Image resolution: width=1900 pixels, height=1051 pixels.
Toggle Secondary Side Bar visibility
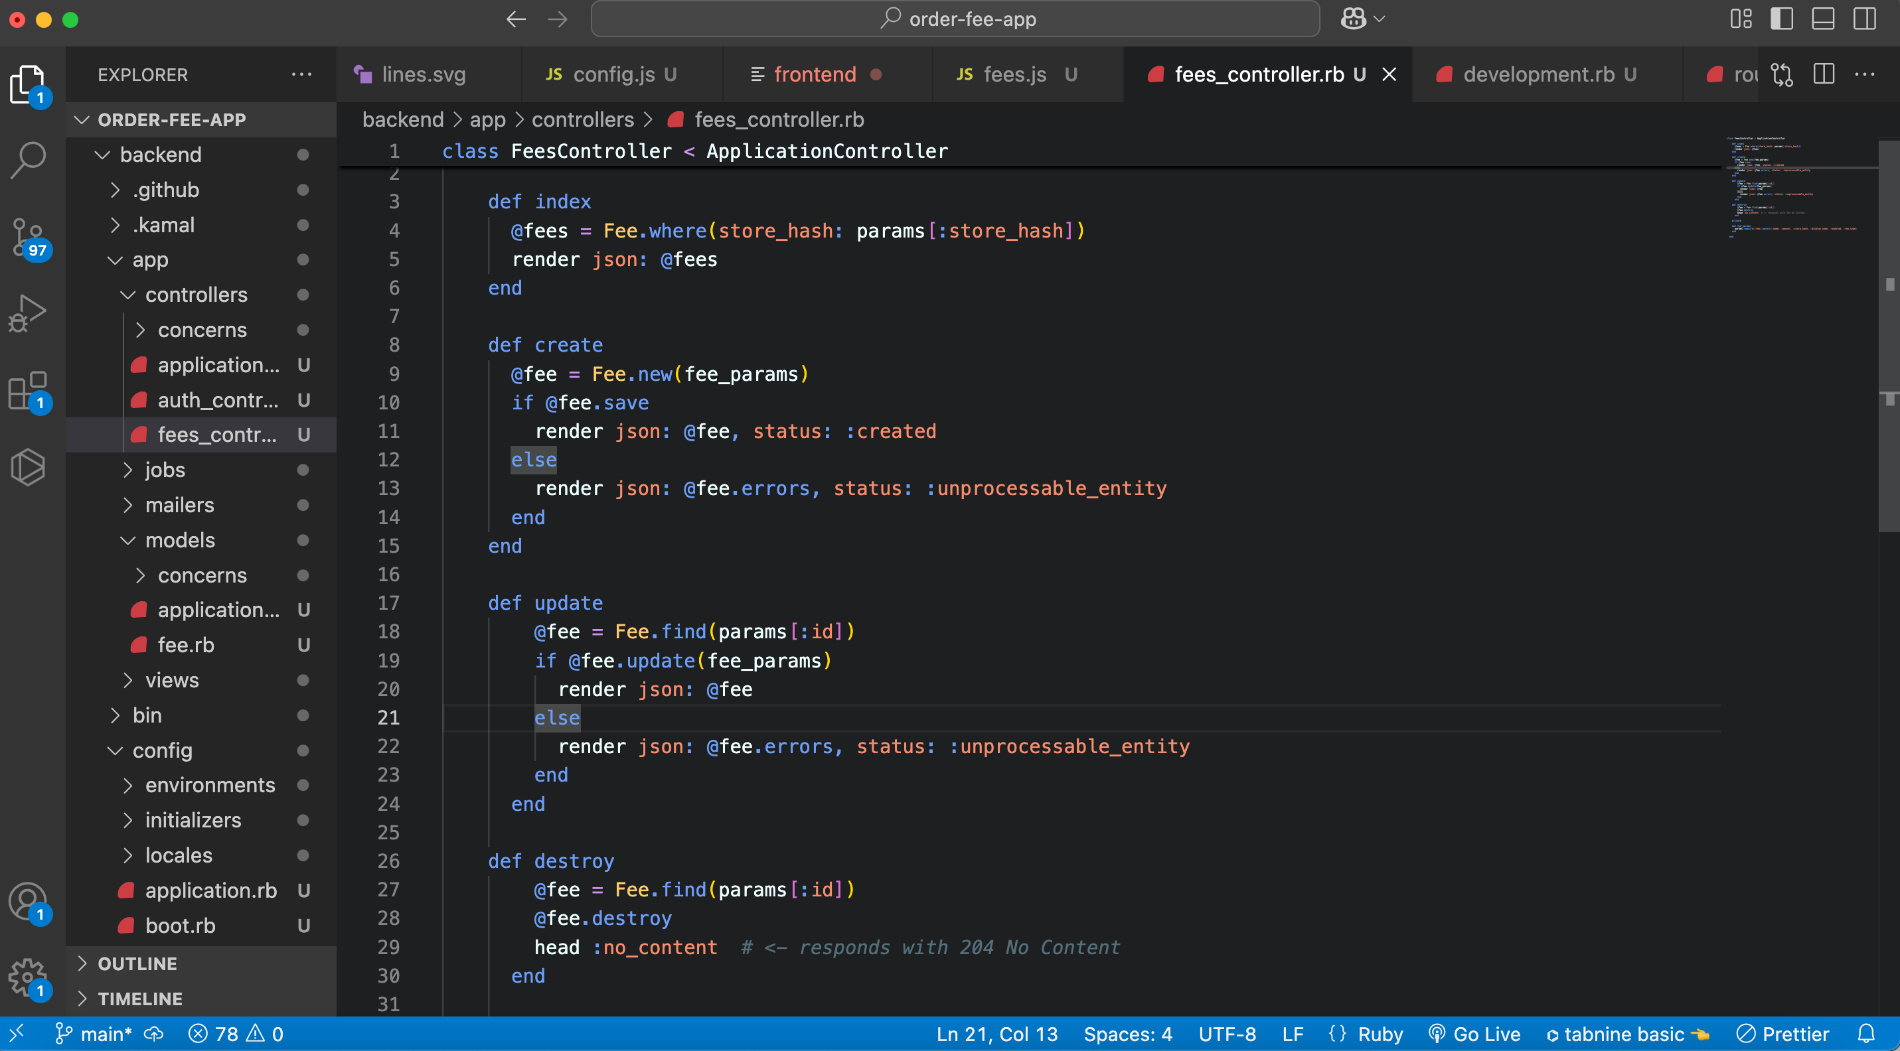click(1865, 19)
